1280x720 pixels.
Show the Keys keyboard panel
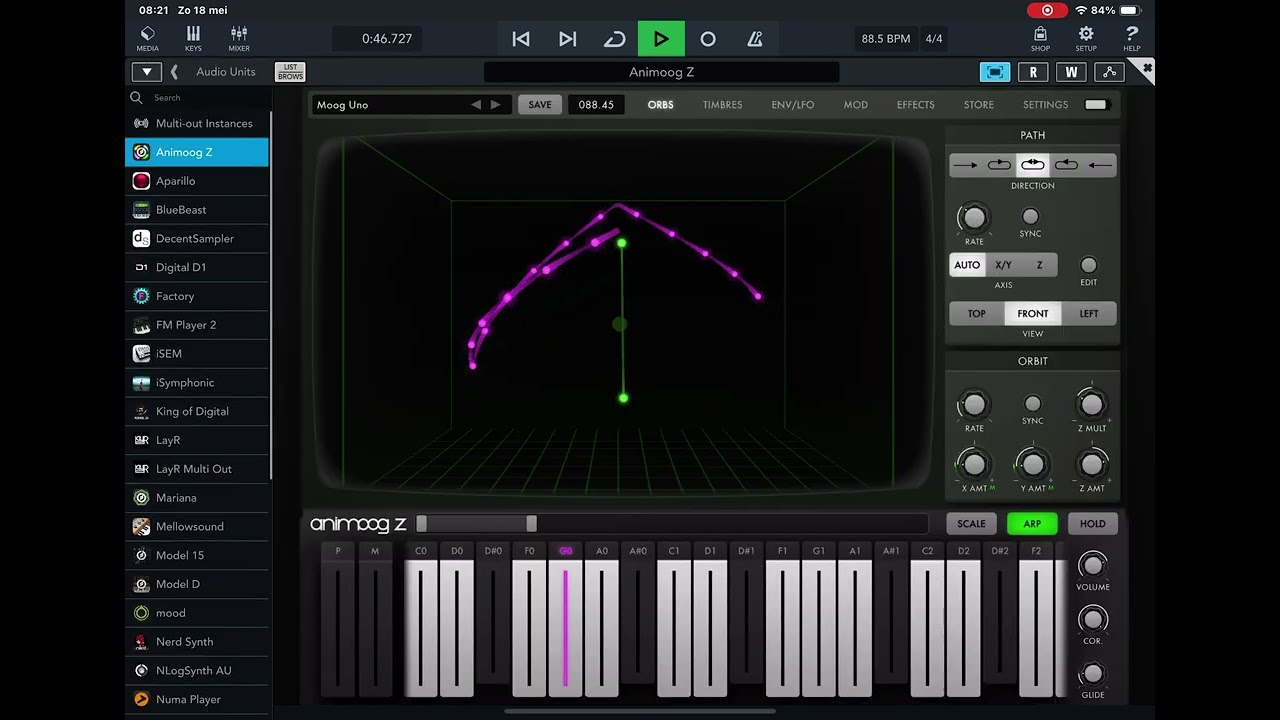[193, 38]
